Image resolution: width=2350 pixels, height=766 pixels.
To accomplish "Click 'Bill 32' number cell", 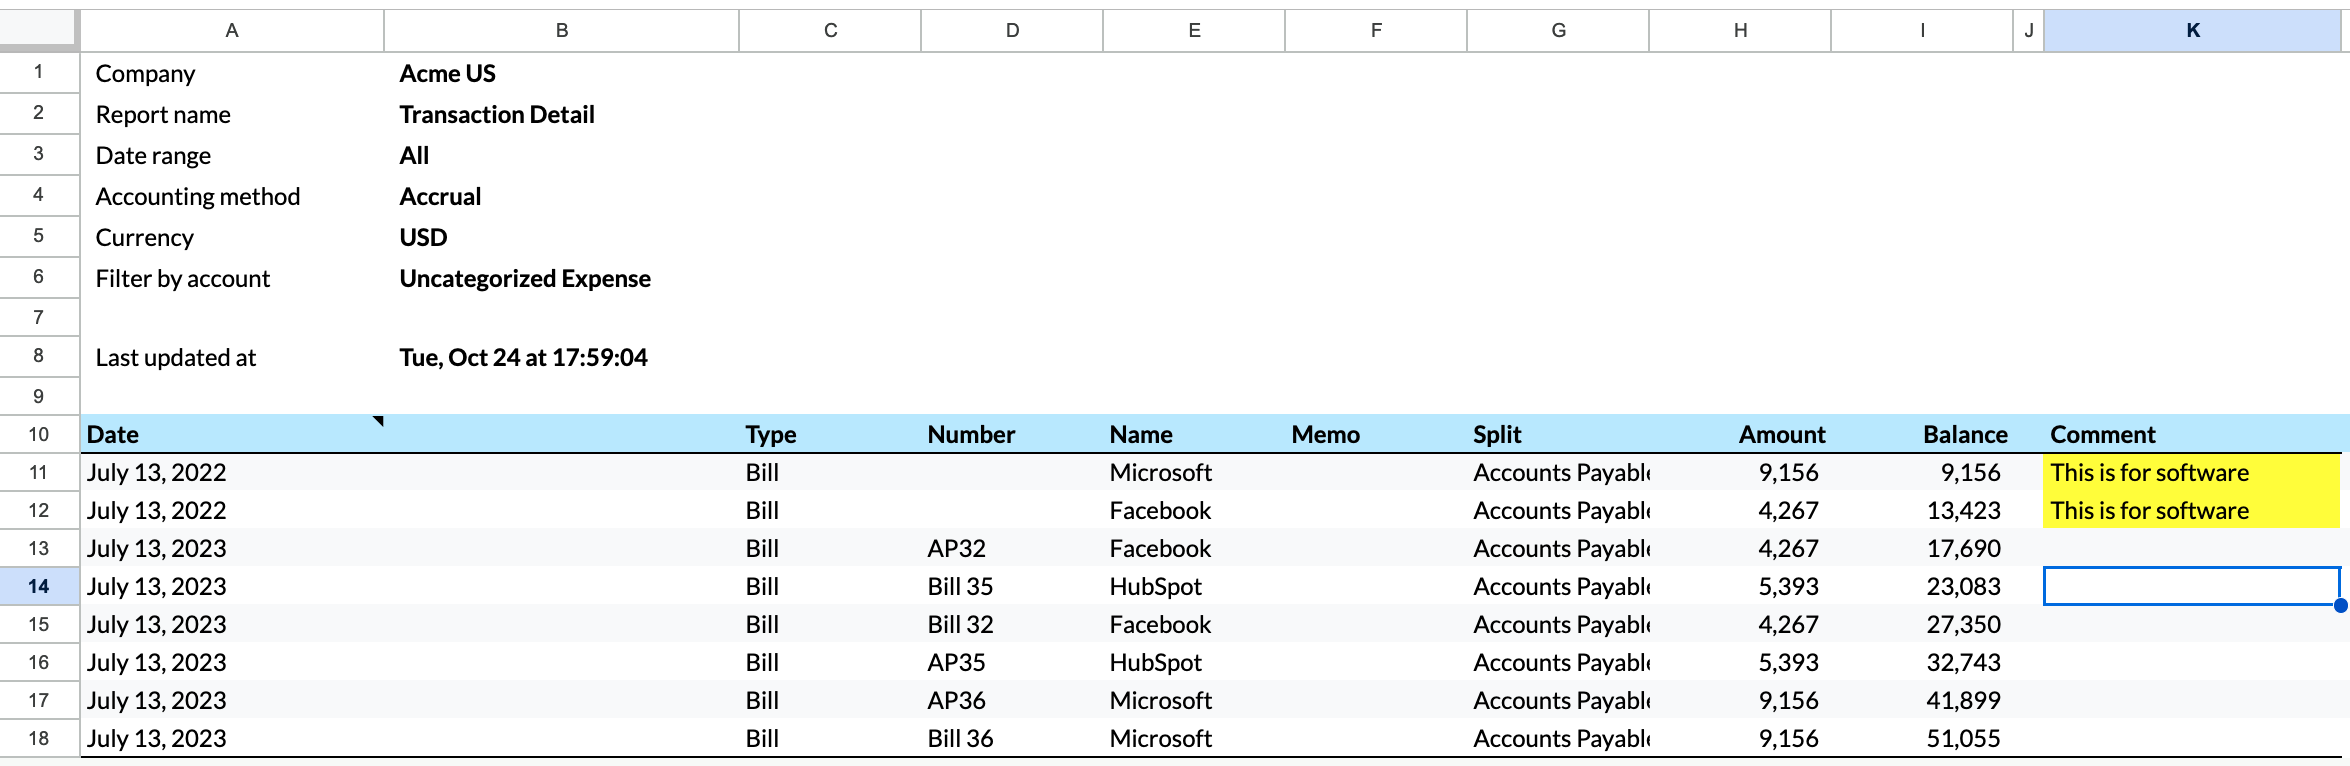I will [x=1012, y=624].
